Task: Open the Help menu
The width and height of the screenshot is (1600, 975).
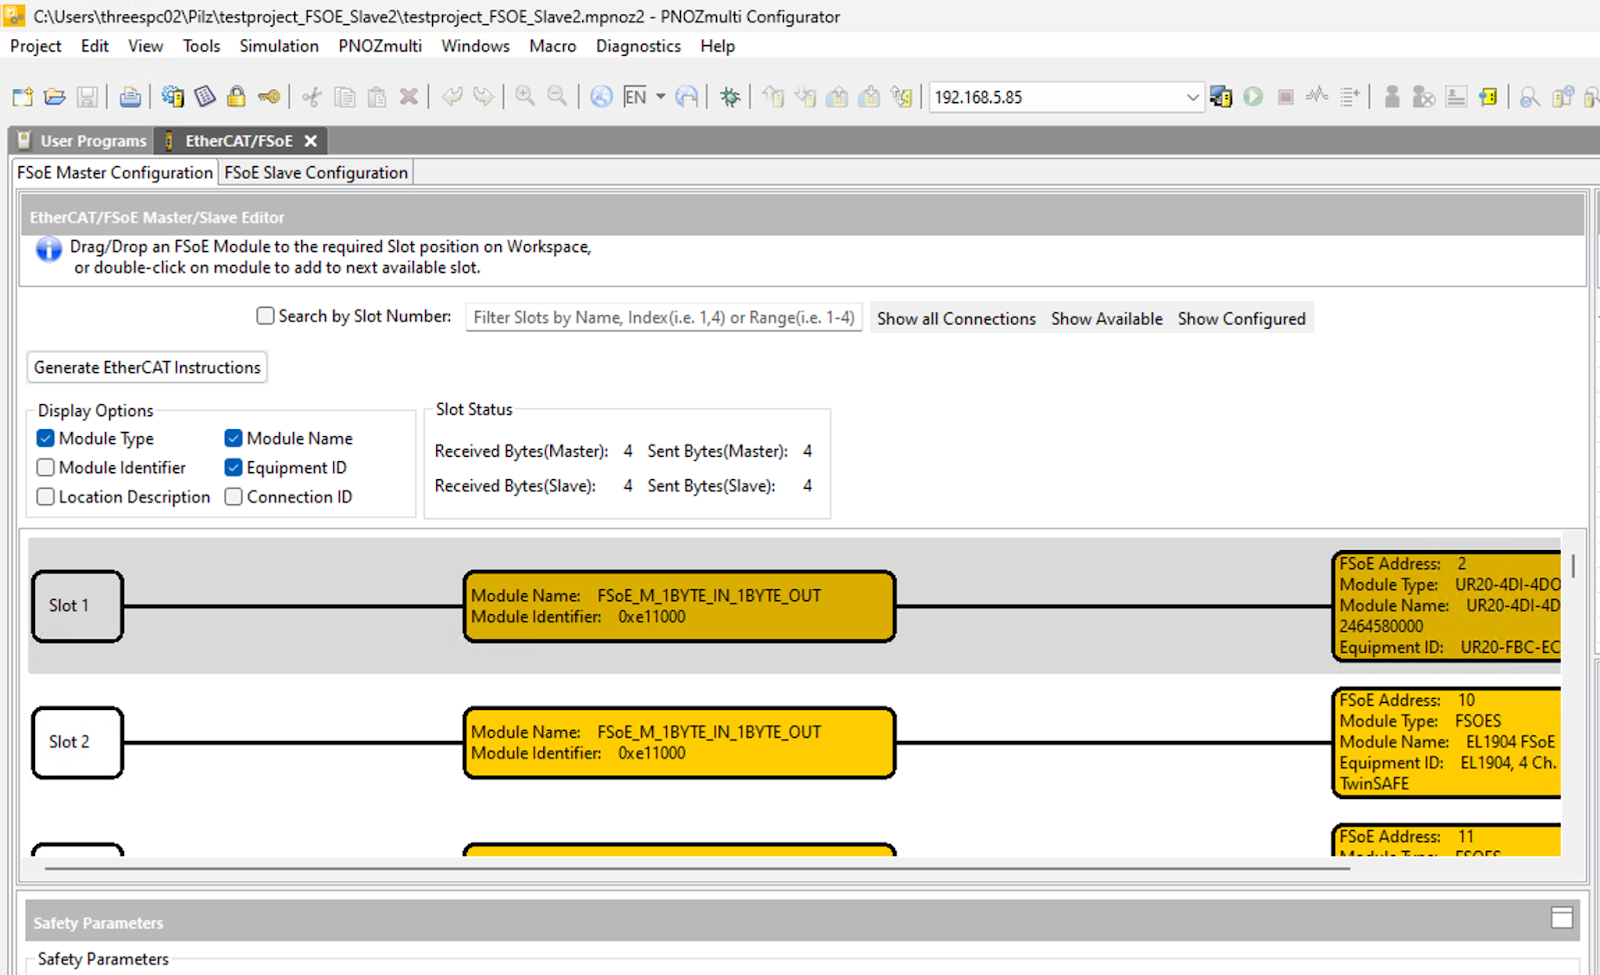Action: click(x=717, y=46)
